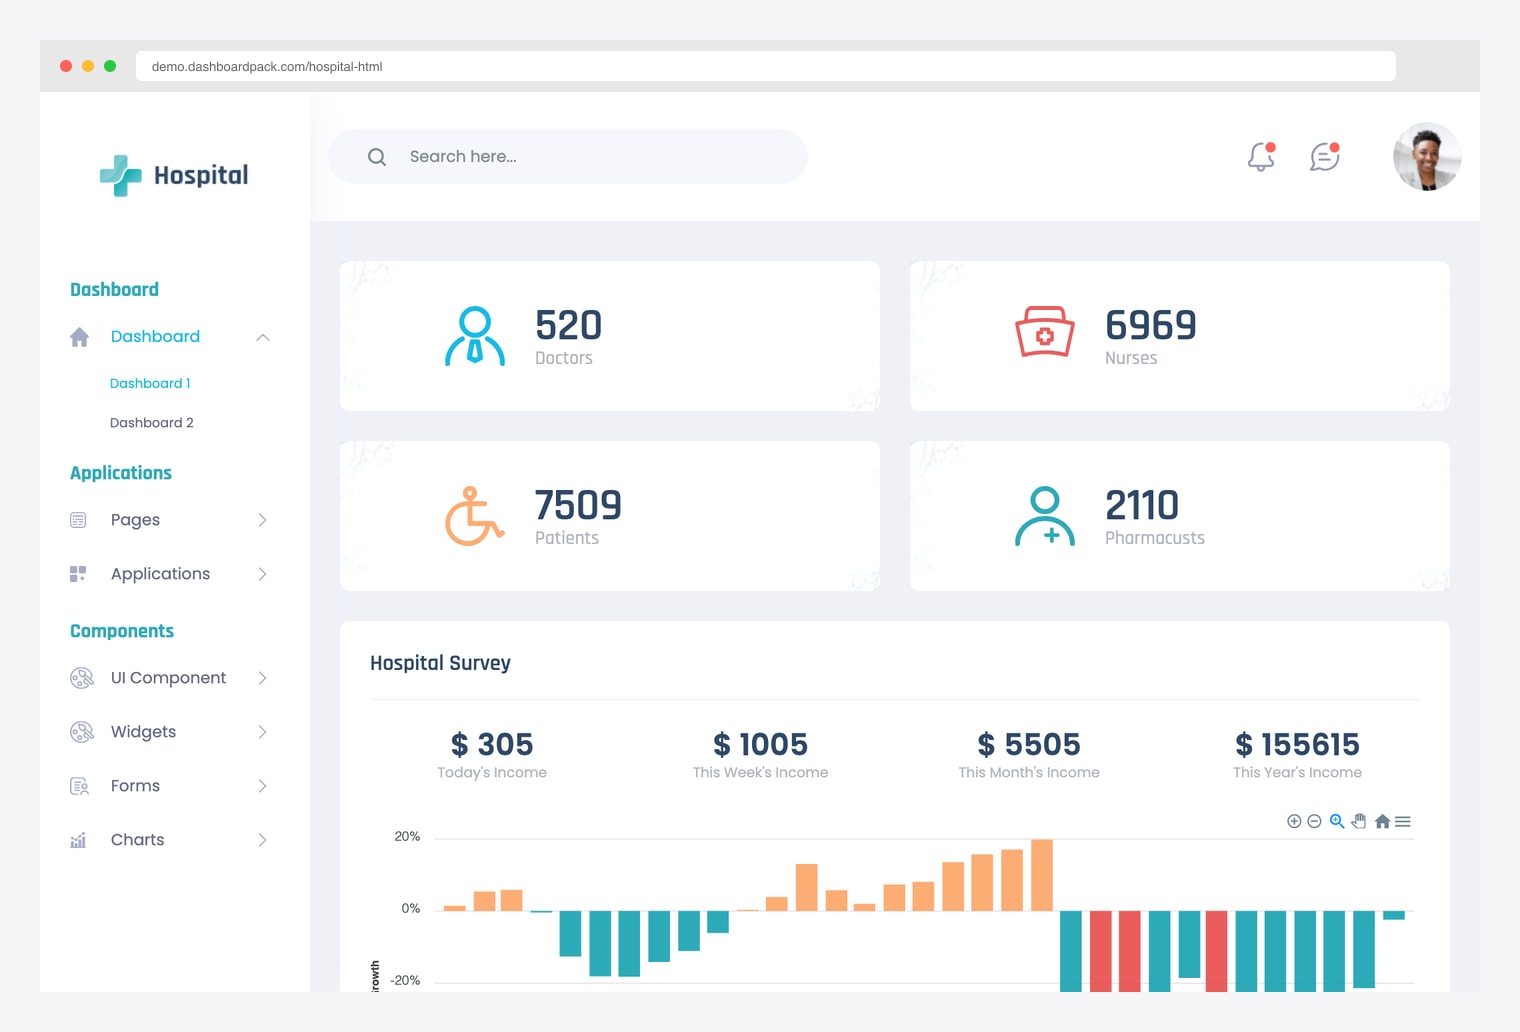Image resolution: width=1520 pixels, height=1032 pixels.
Task: Click the search magnifier icon
Action: (377, 157)
